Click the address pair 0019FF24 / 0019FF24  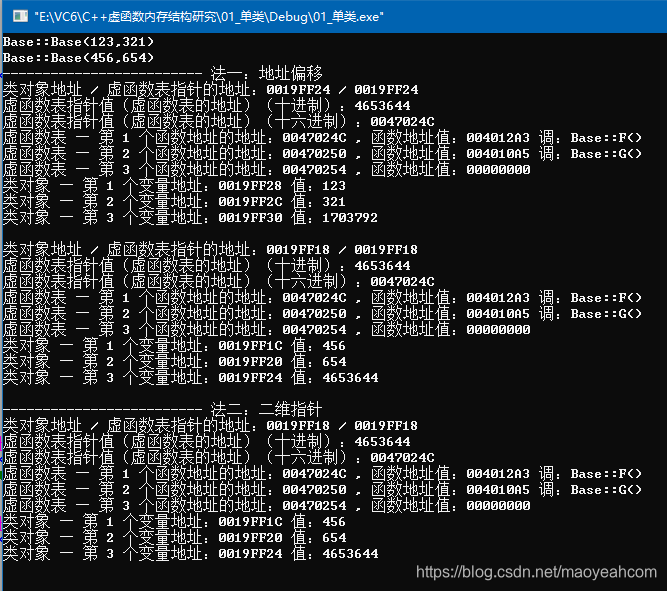(342, 90)
